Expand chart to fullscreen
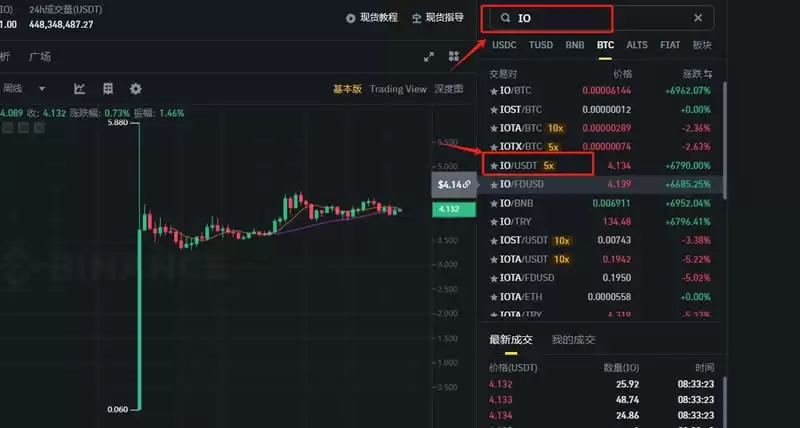Image resolution: width=800 pixels, height=428 pixels. [429, 57]
